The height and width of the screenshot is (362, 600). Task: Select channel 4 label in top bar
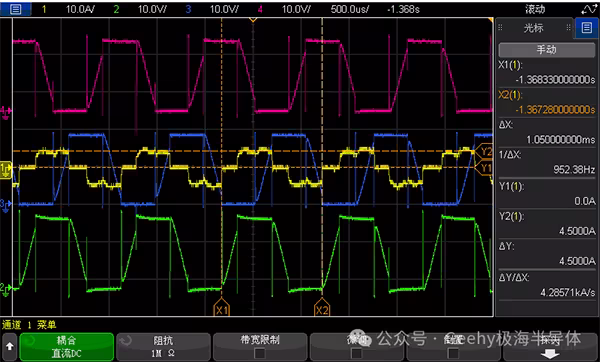pyautogui.click(x=260, y=9)
